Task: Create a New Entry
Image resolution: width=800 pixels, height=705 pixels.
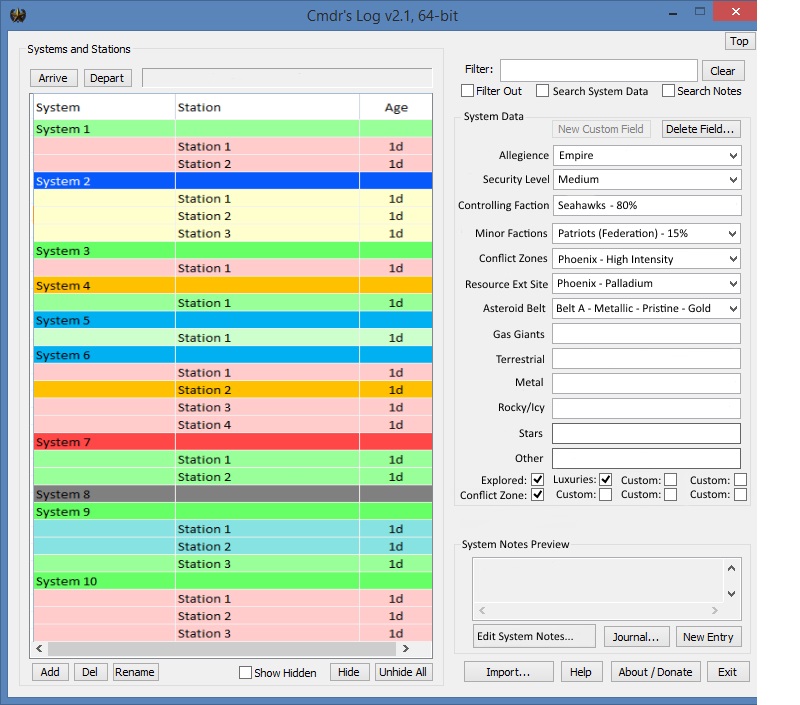Action: [x=709, y=637]
